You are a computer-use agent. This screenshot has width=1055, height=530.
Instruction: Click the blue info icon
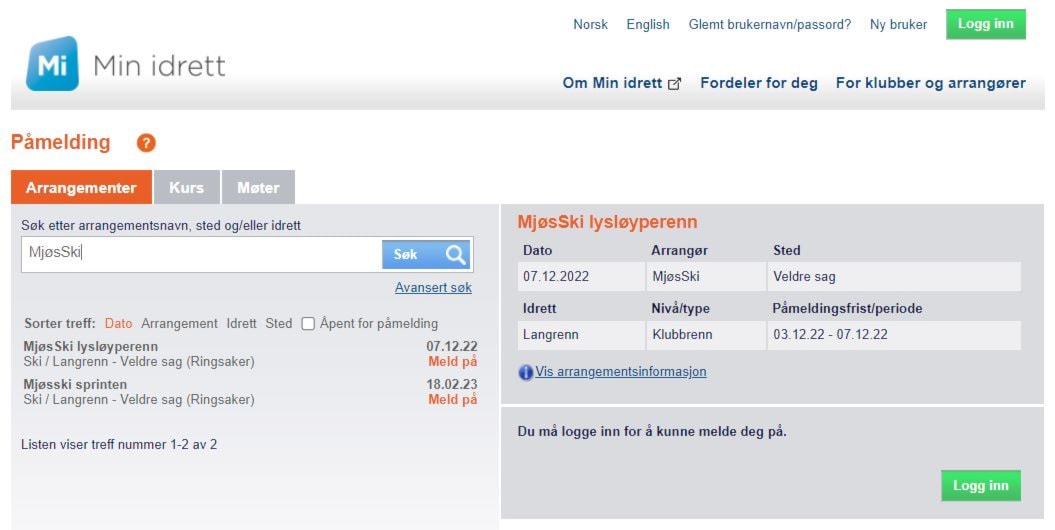526,372
